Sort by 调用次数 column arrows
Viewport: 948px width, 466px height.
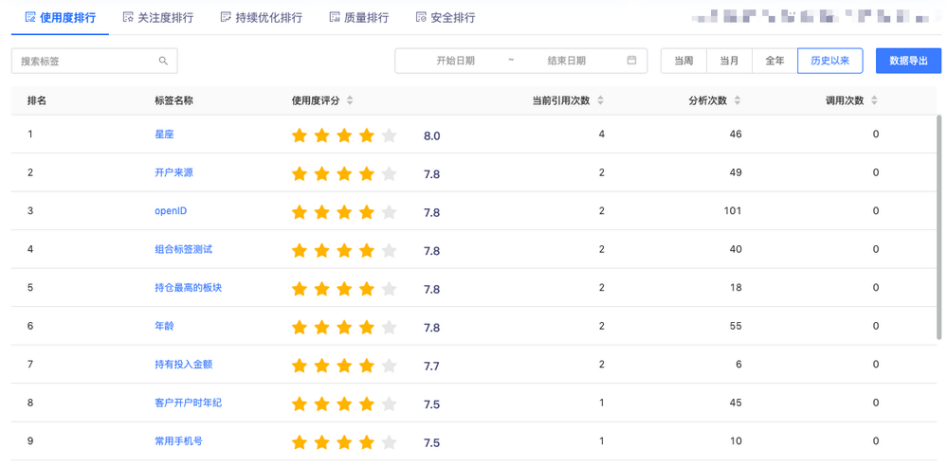point(874,100)
